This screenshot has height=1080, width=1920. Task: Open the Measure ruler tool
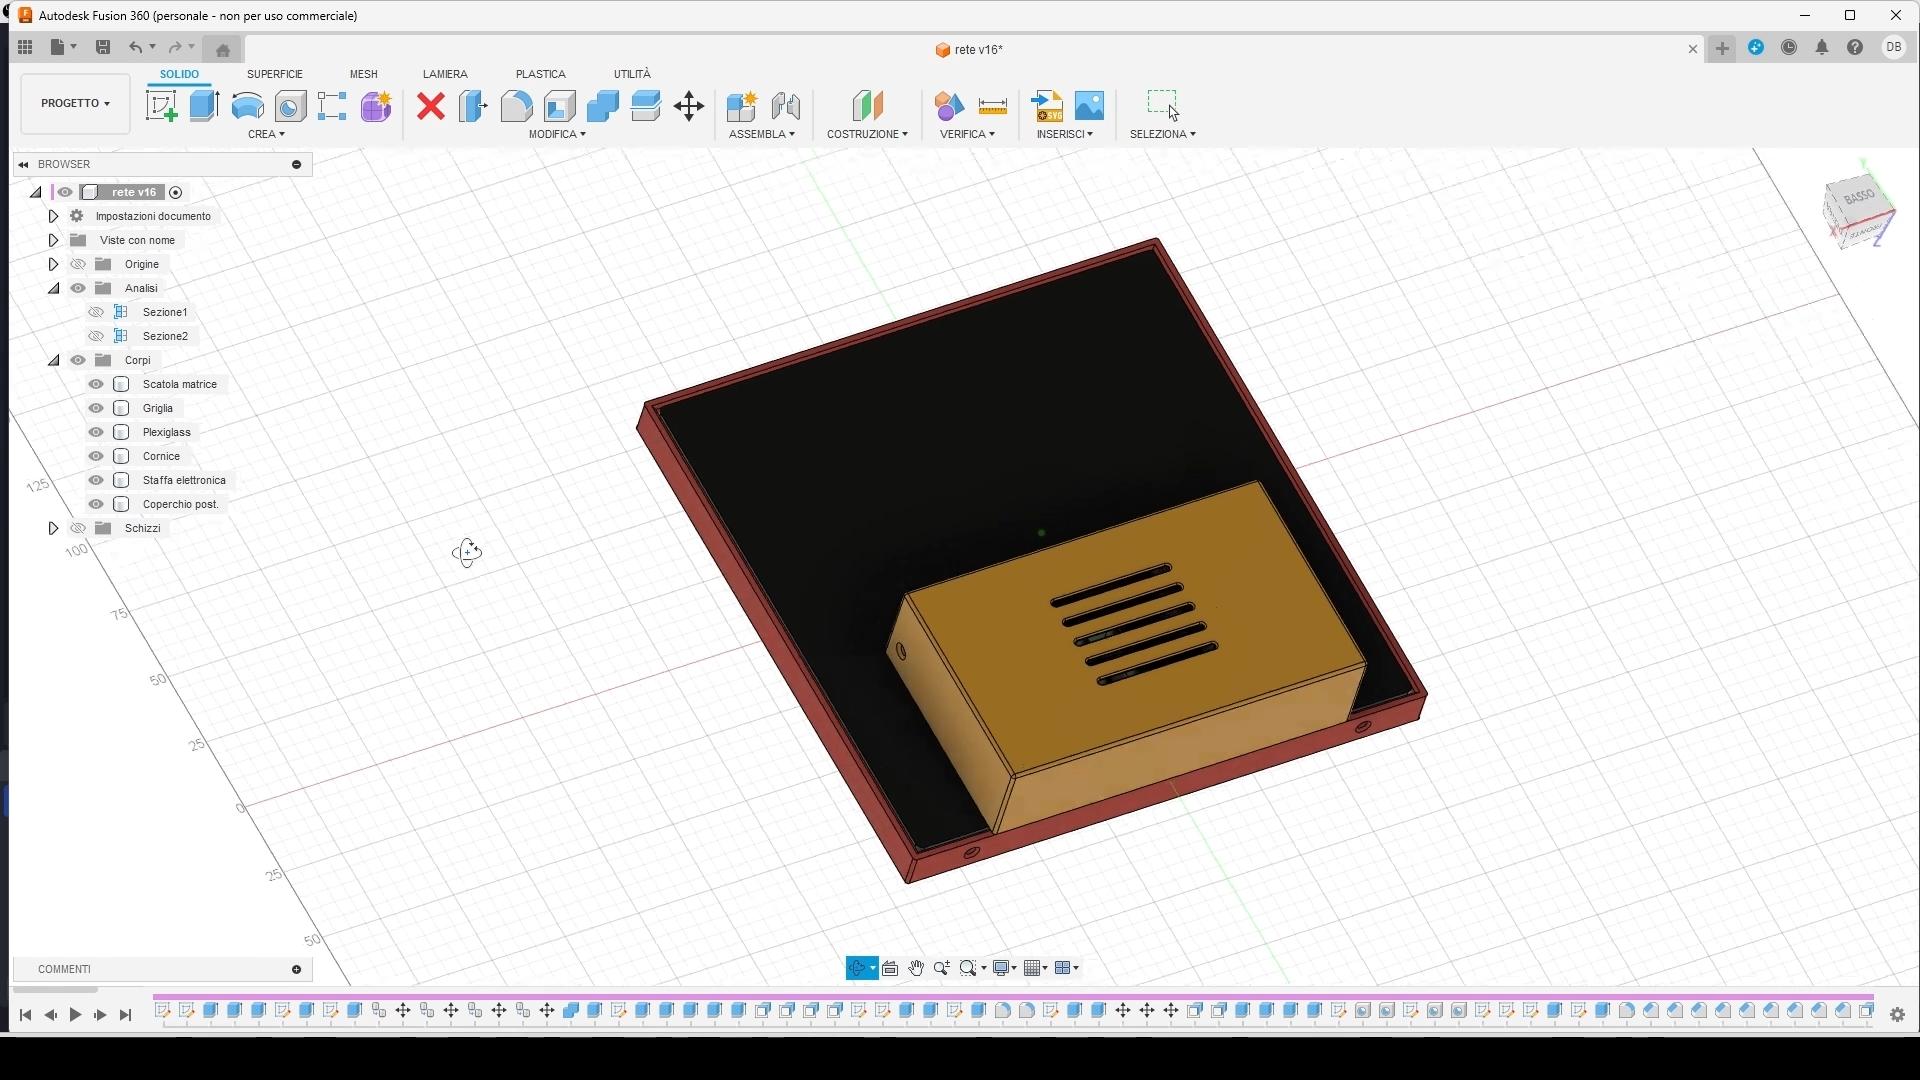993,106
